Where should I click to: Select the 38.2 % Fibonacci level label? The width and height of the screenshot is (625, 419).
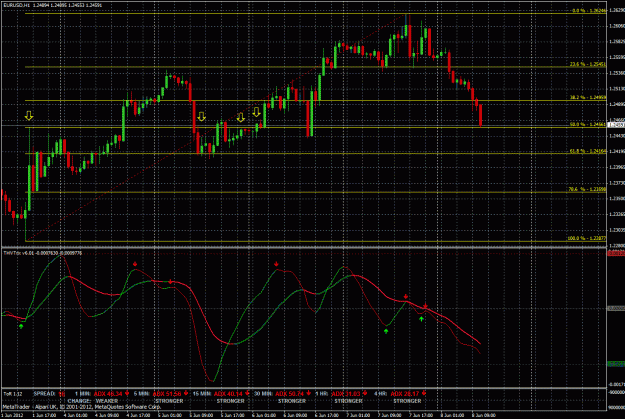coord(588,97)
